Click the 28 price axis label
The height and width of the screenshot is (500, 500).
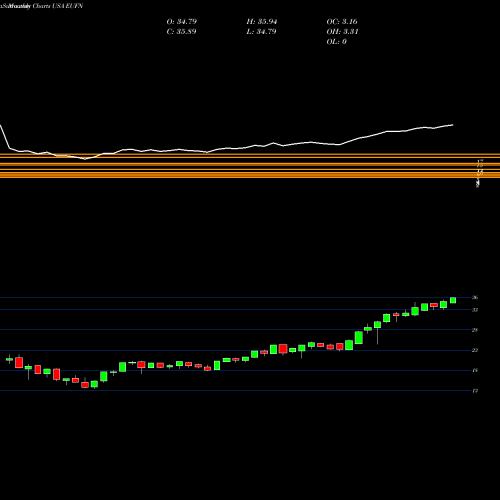point(475,330)
